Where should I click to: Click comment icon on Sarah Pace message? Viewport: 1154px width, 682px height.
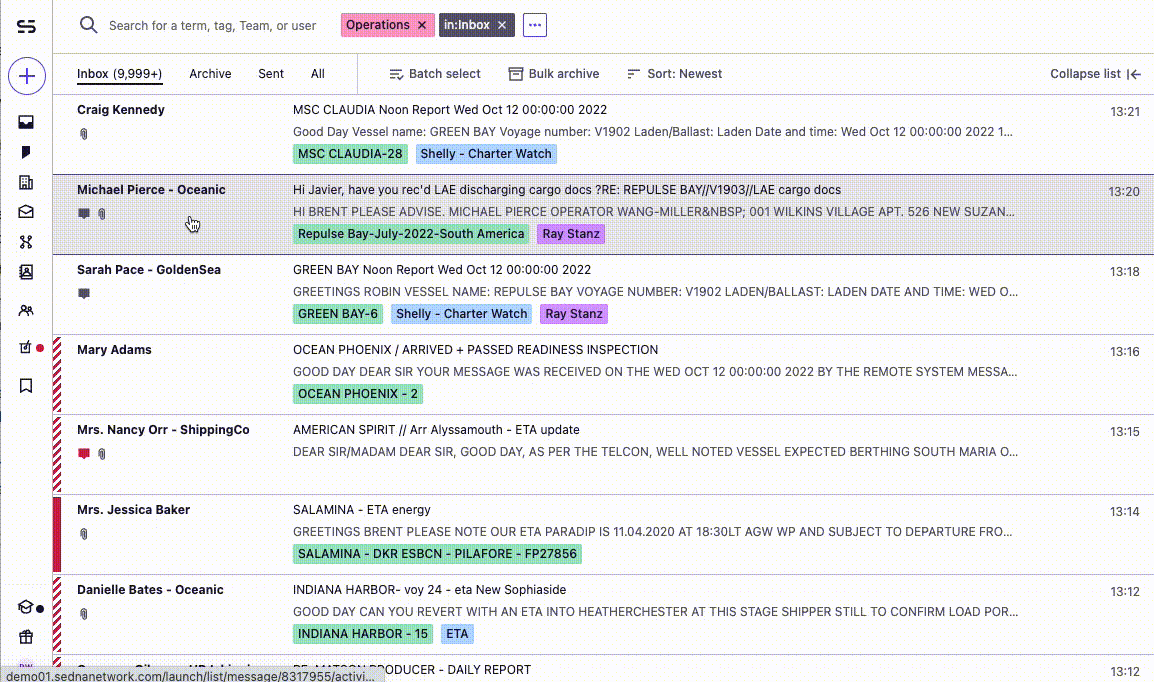coord(84,294)
